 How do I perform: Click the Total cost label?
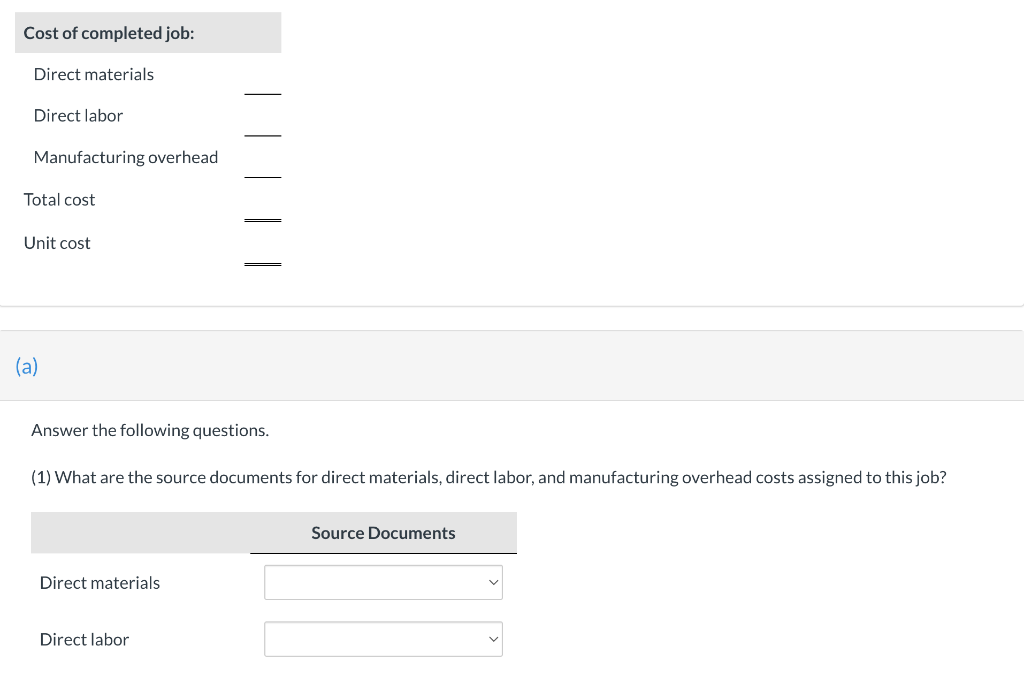click(59, 199)
